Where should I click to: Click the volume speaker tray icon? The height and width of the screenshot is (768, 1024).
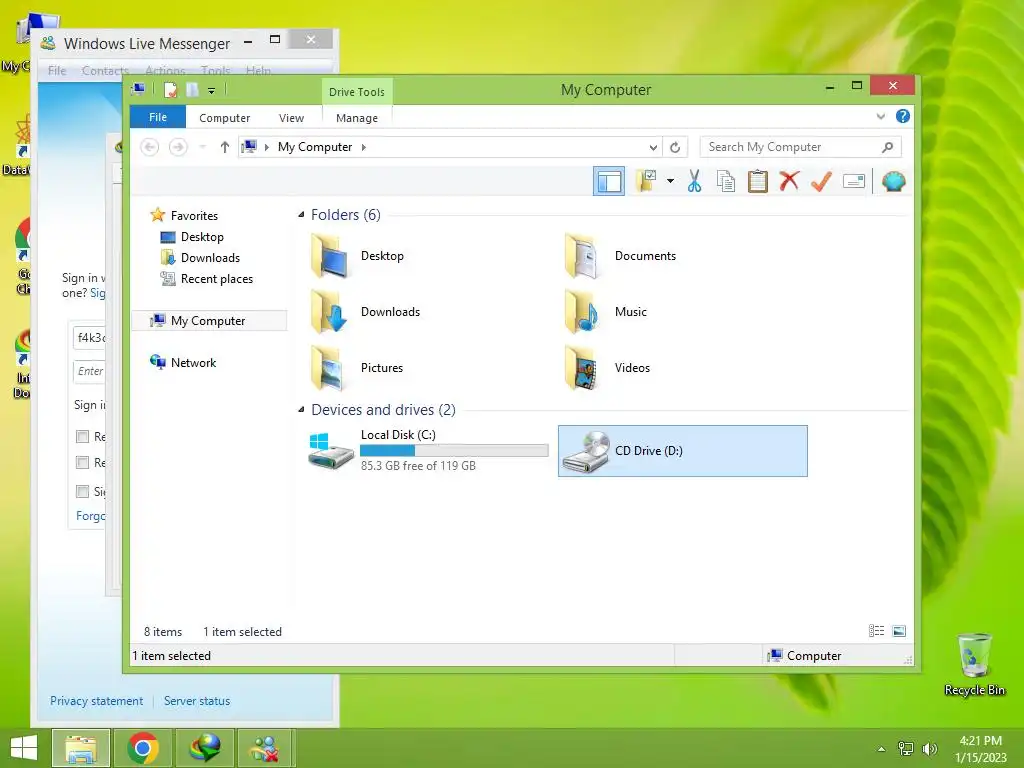pyautogui.click(x=929, y=749)
